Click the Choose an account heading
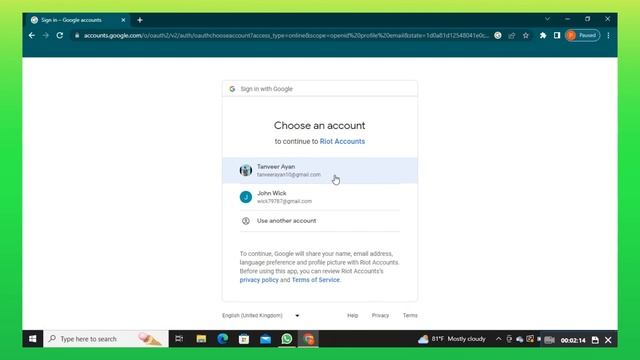The width and height of the screenshot is (640, 360). [320, 125]
